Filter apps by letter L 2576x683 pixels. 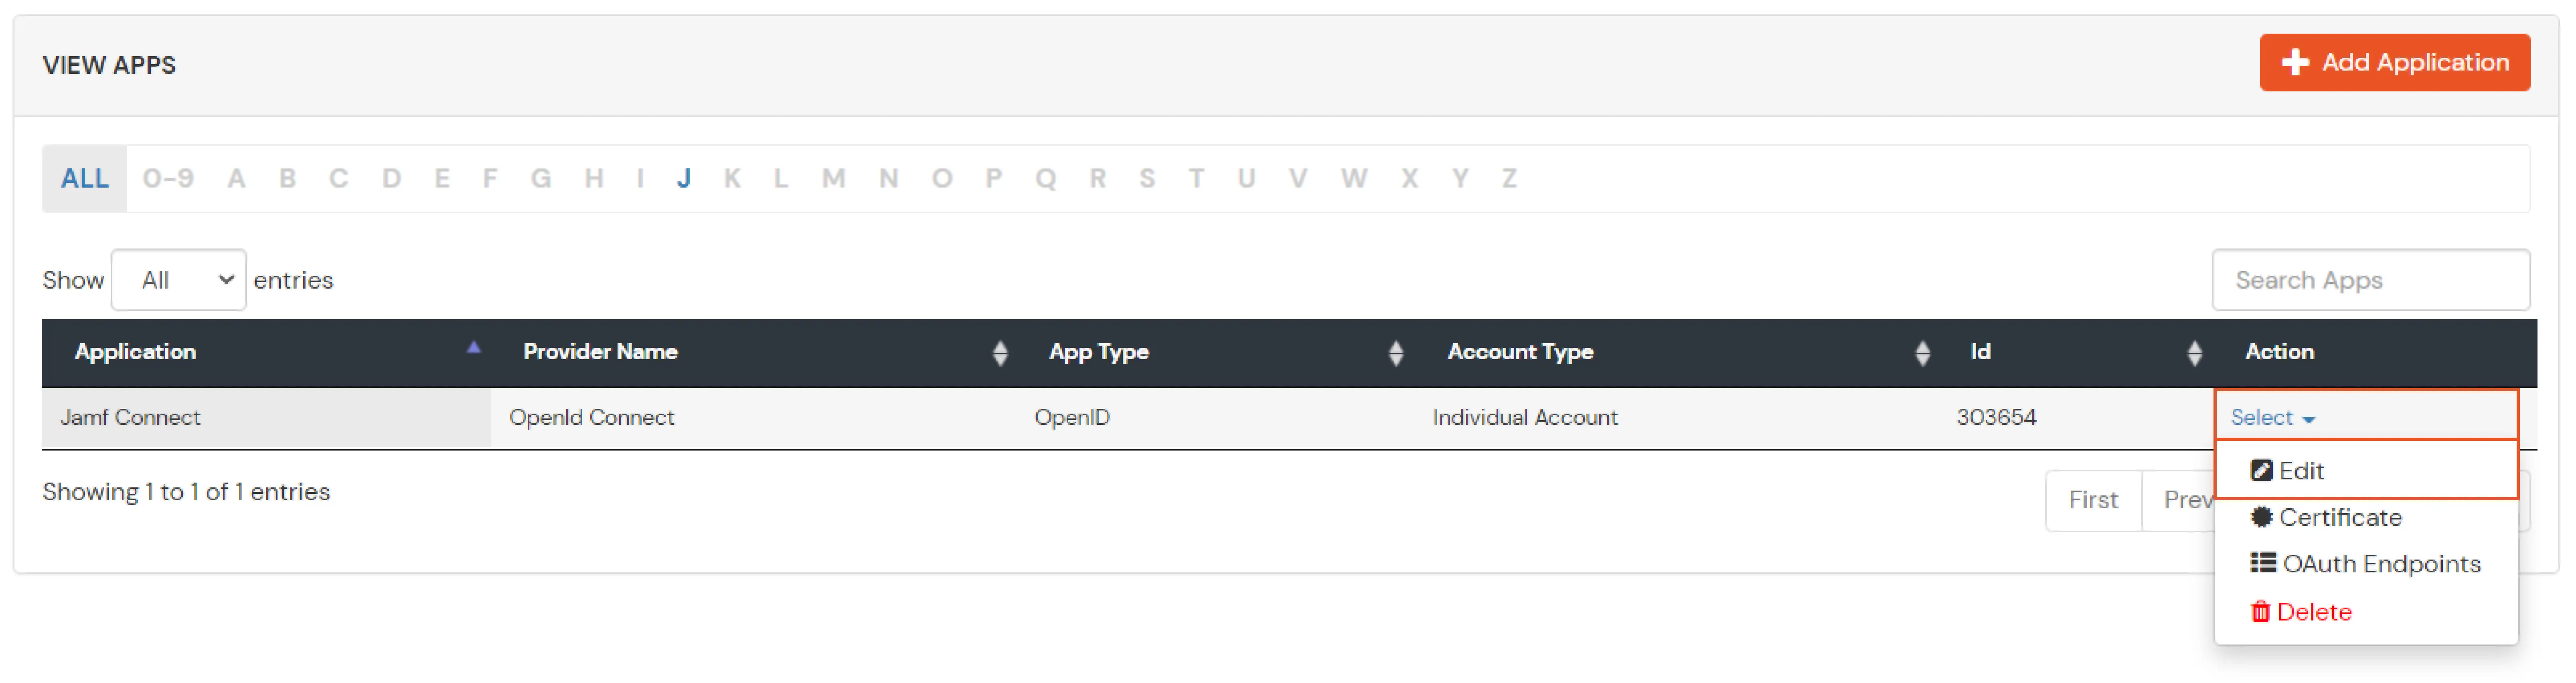point(781,179)
